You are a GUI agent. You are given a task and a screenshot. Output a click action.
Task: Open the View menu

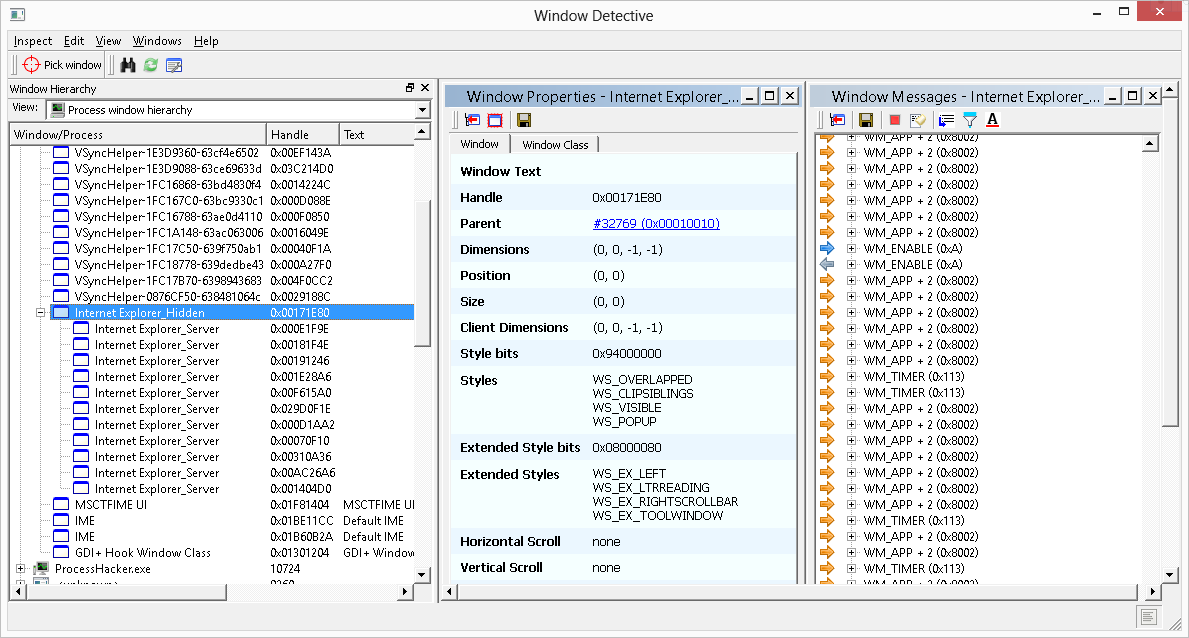click(108, 41)
